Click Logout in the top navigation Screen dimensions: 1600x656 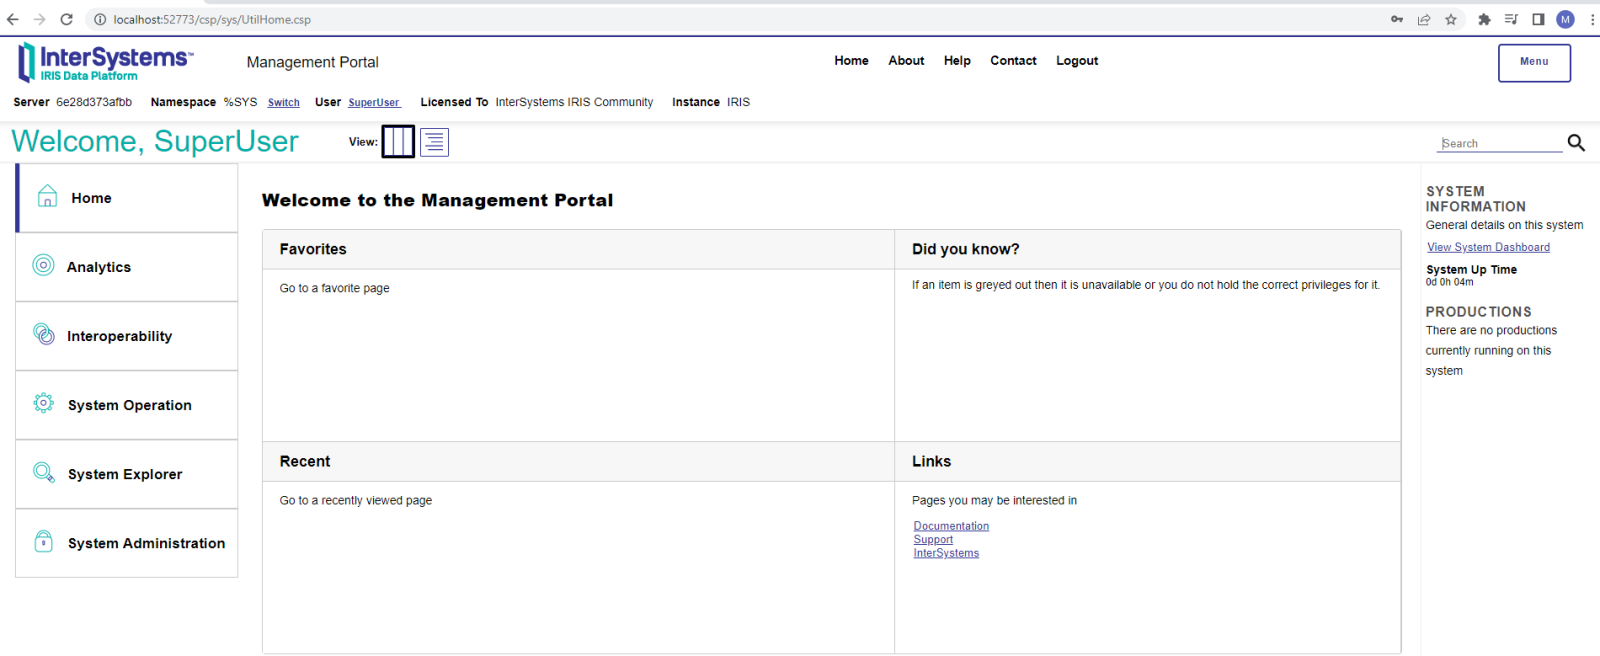coord(1077,61)
